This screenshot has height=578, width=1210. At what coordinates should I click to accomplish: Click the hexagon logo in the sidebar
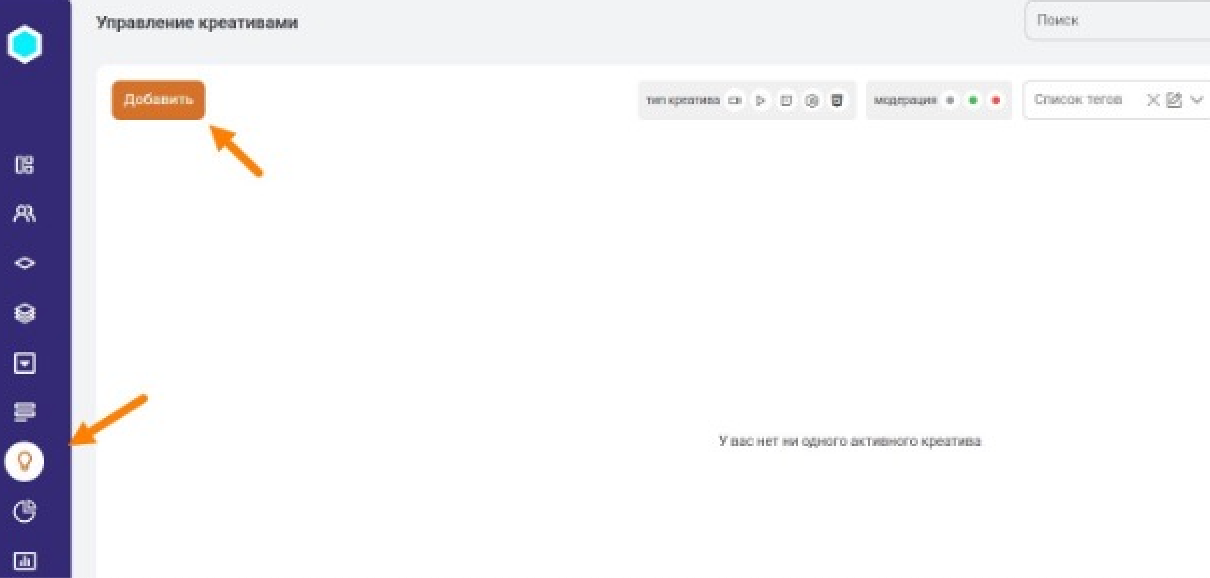[x=25, y=45]
